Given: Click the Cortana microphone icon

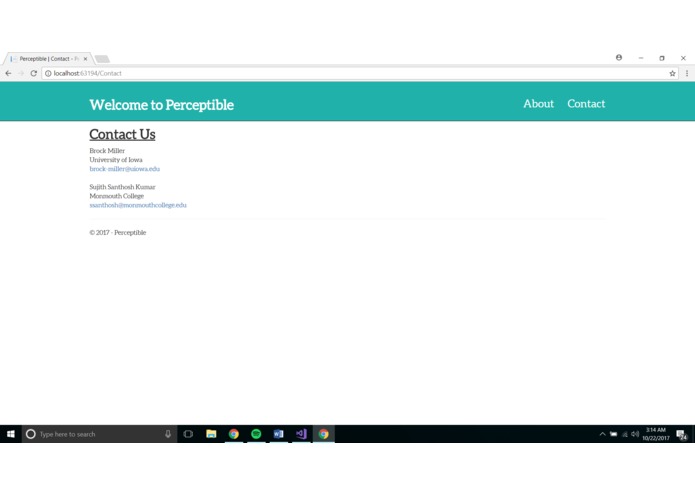Looking at the screenshot, I should (168, 434).
